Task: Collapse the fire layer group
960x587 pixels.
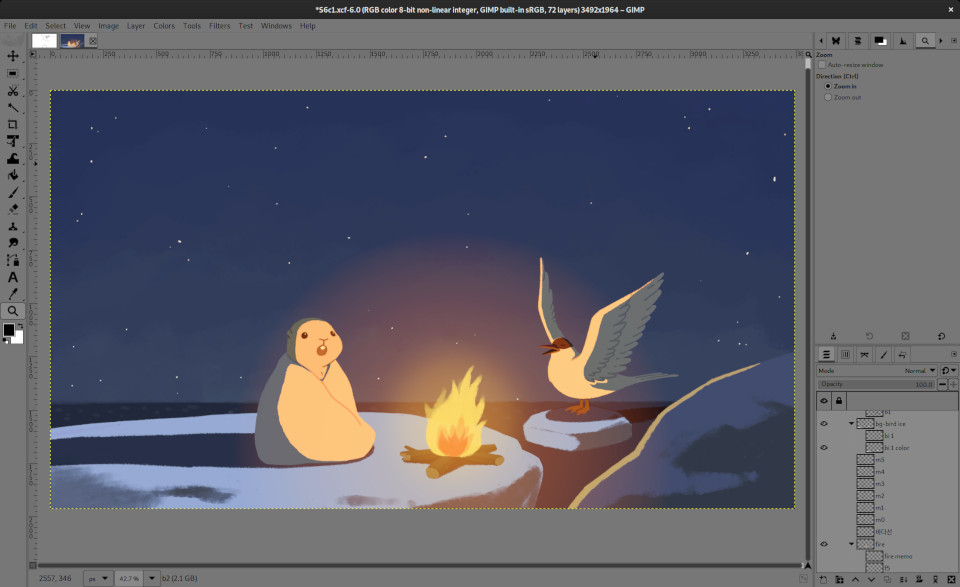Action: click(x=852, y=543)
